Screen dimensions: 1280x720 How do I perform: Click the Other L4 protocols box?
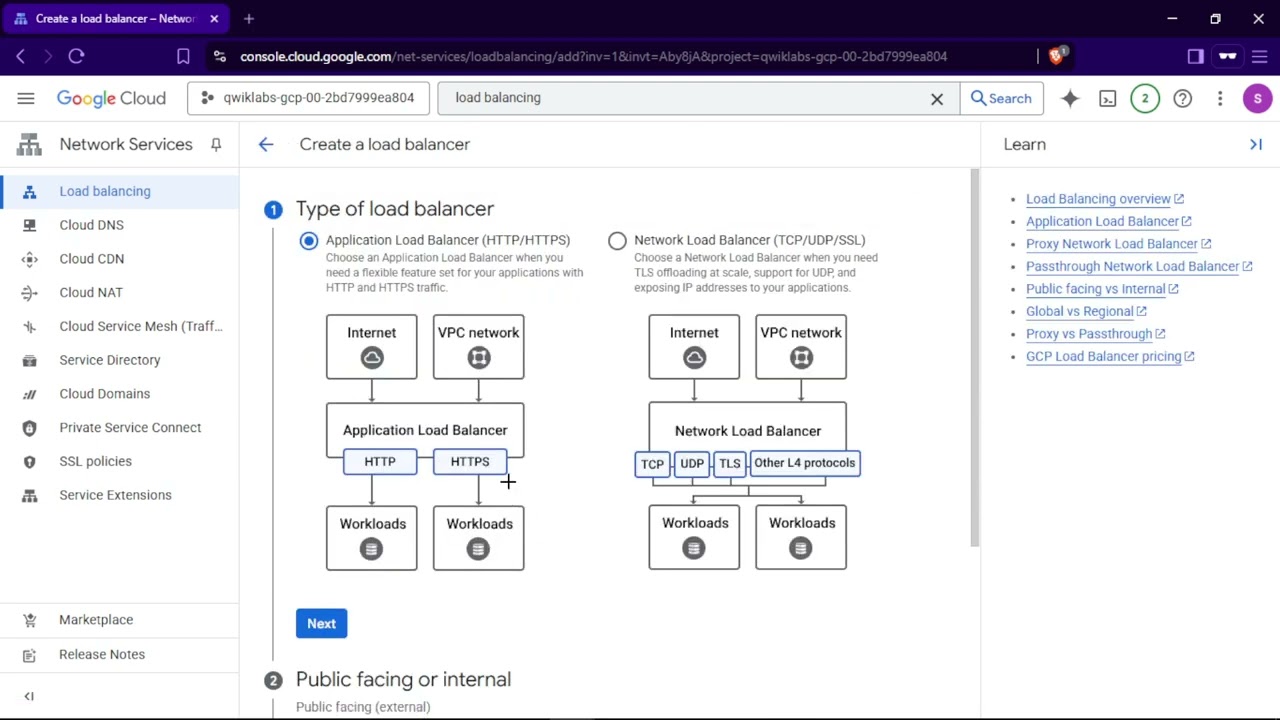pos(805,463)
